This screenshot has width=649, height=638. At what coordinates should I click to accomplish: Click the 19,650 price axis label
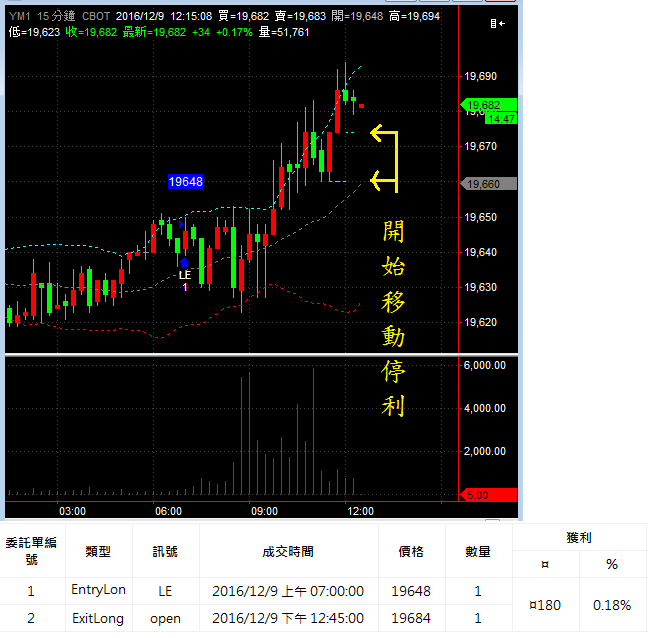coord(481,217)
